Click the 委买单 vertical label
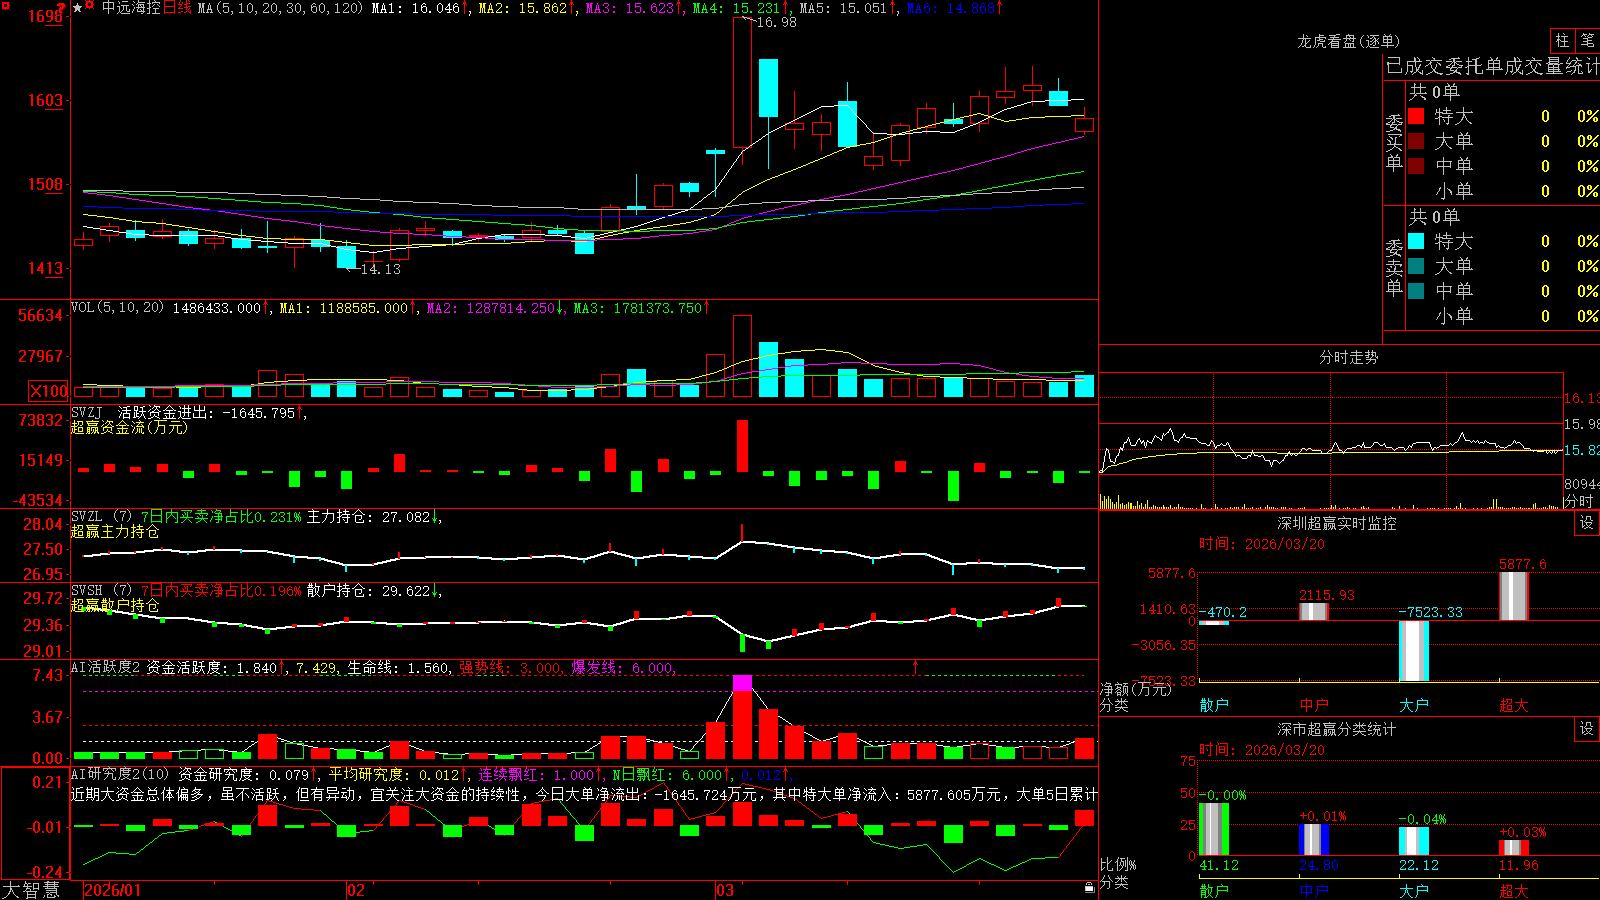Viewport: 1600px width, 900px height. tap(1394, 142)
